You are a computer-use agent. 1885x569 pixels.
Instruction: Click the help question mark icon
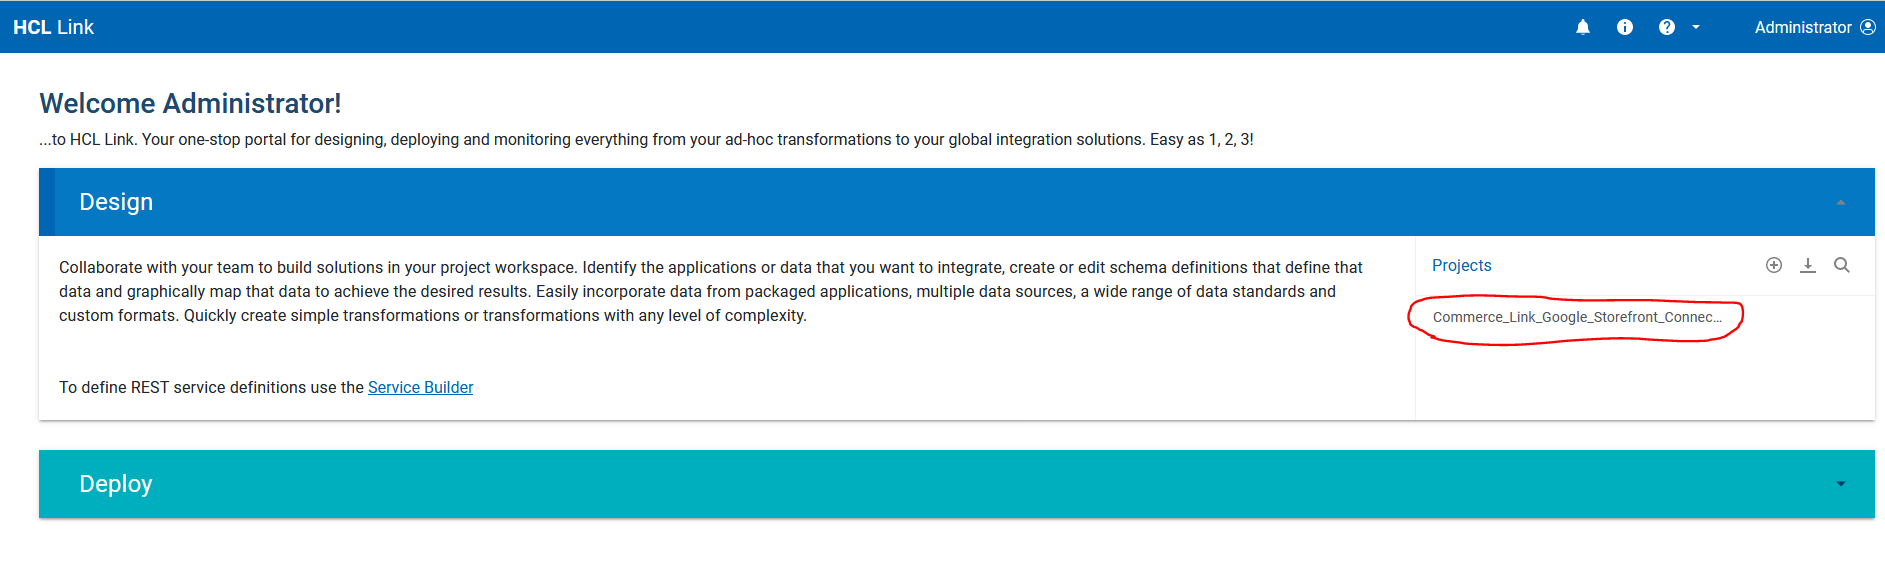(1667, 27)
